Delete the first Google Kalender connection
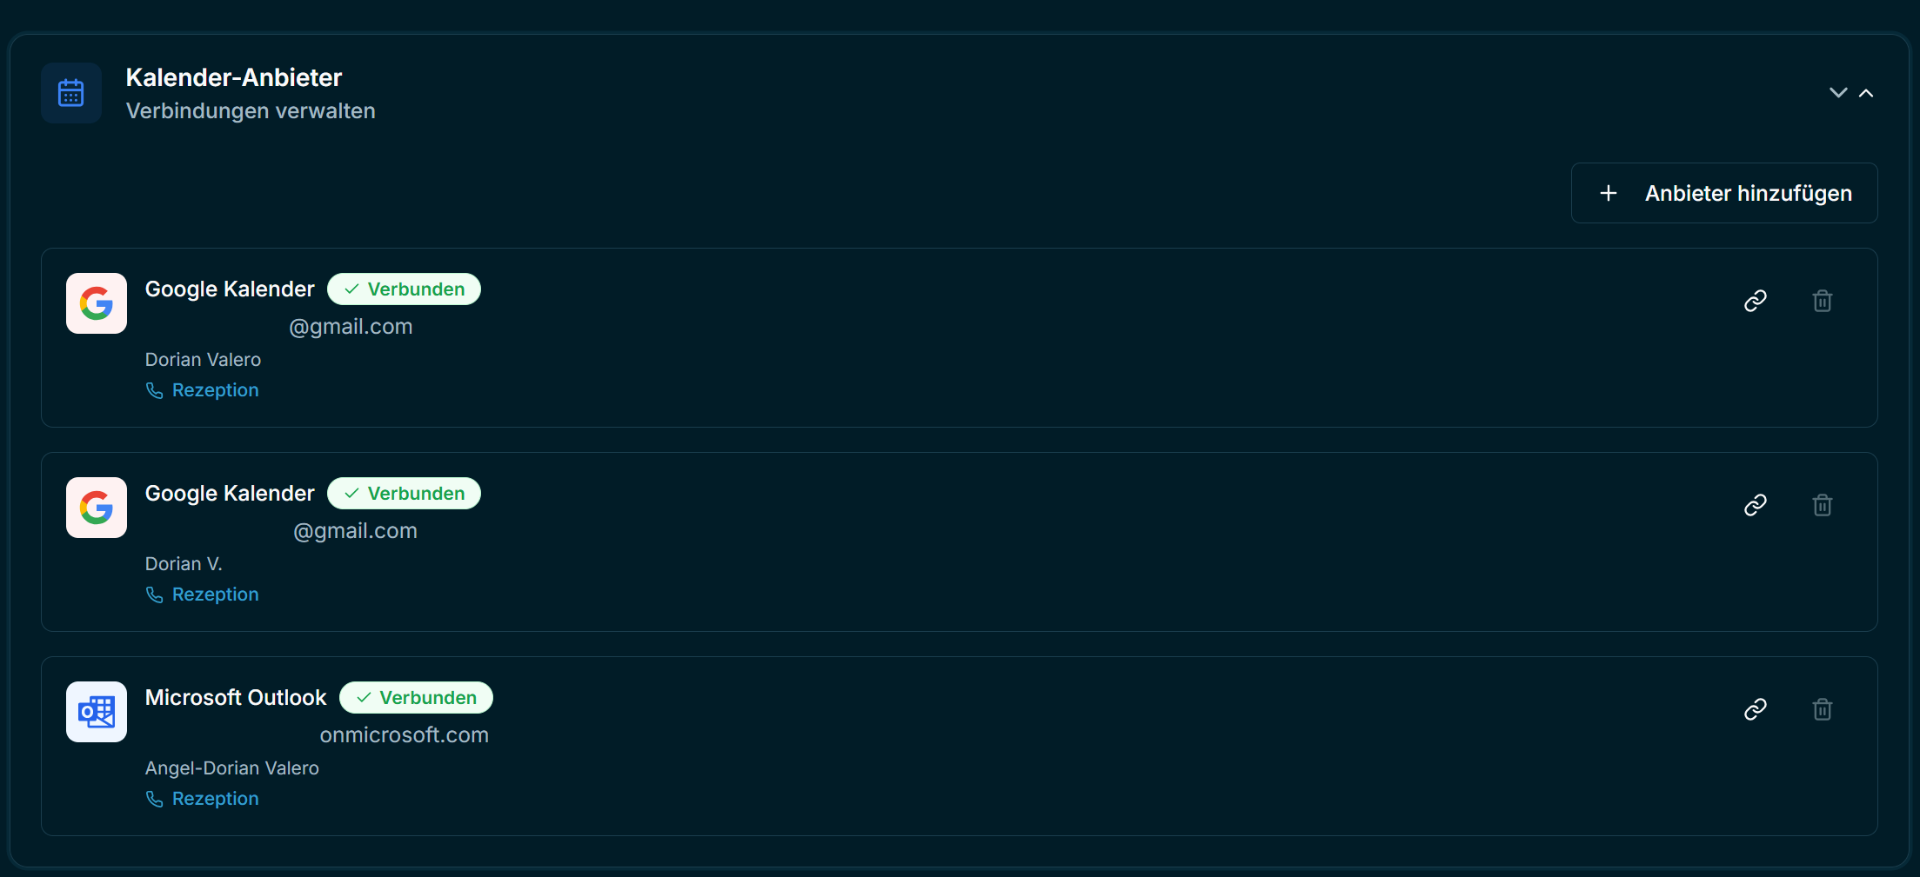Screen dimensions: 1920x877 [x=1822, y=301]
